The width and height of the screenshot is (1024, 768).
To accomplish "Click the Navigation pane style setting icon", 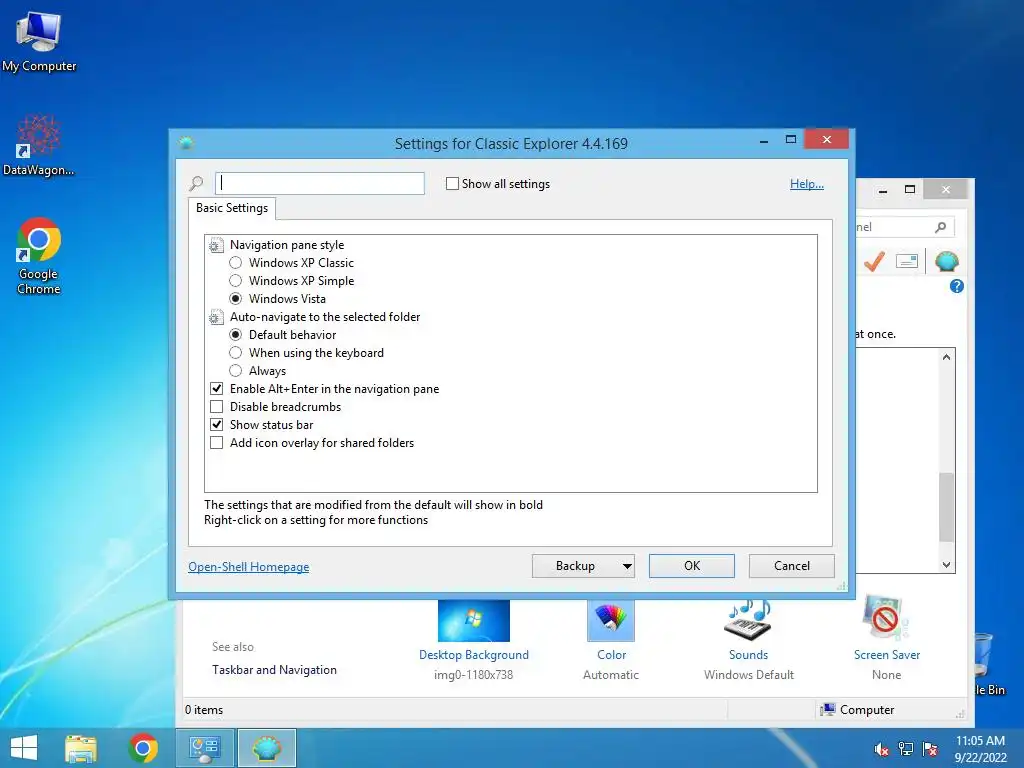I will coord(216,246).
